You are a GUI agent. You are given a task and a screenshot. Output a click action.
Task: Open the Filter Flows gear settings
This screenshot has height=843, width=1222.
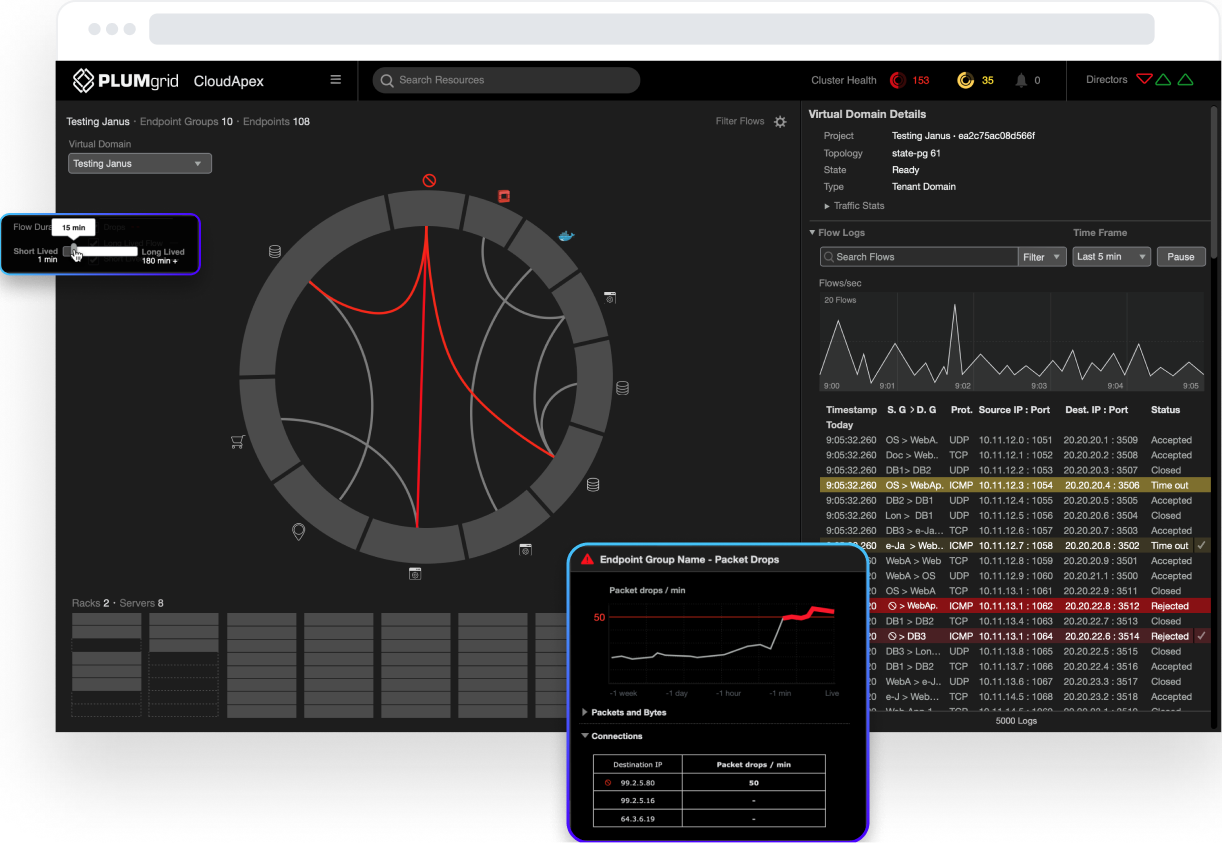click(780, 122)
